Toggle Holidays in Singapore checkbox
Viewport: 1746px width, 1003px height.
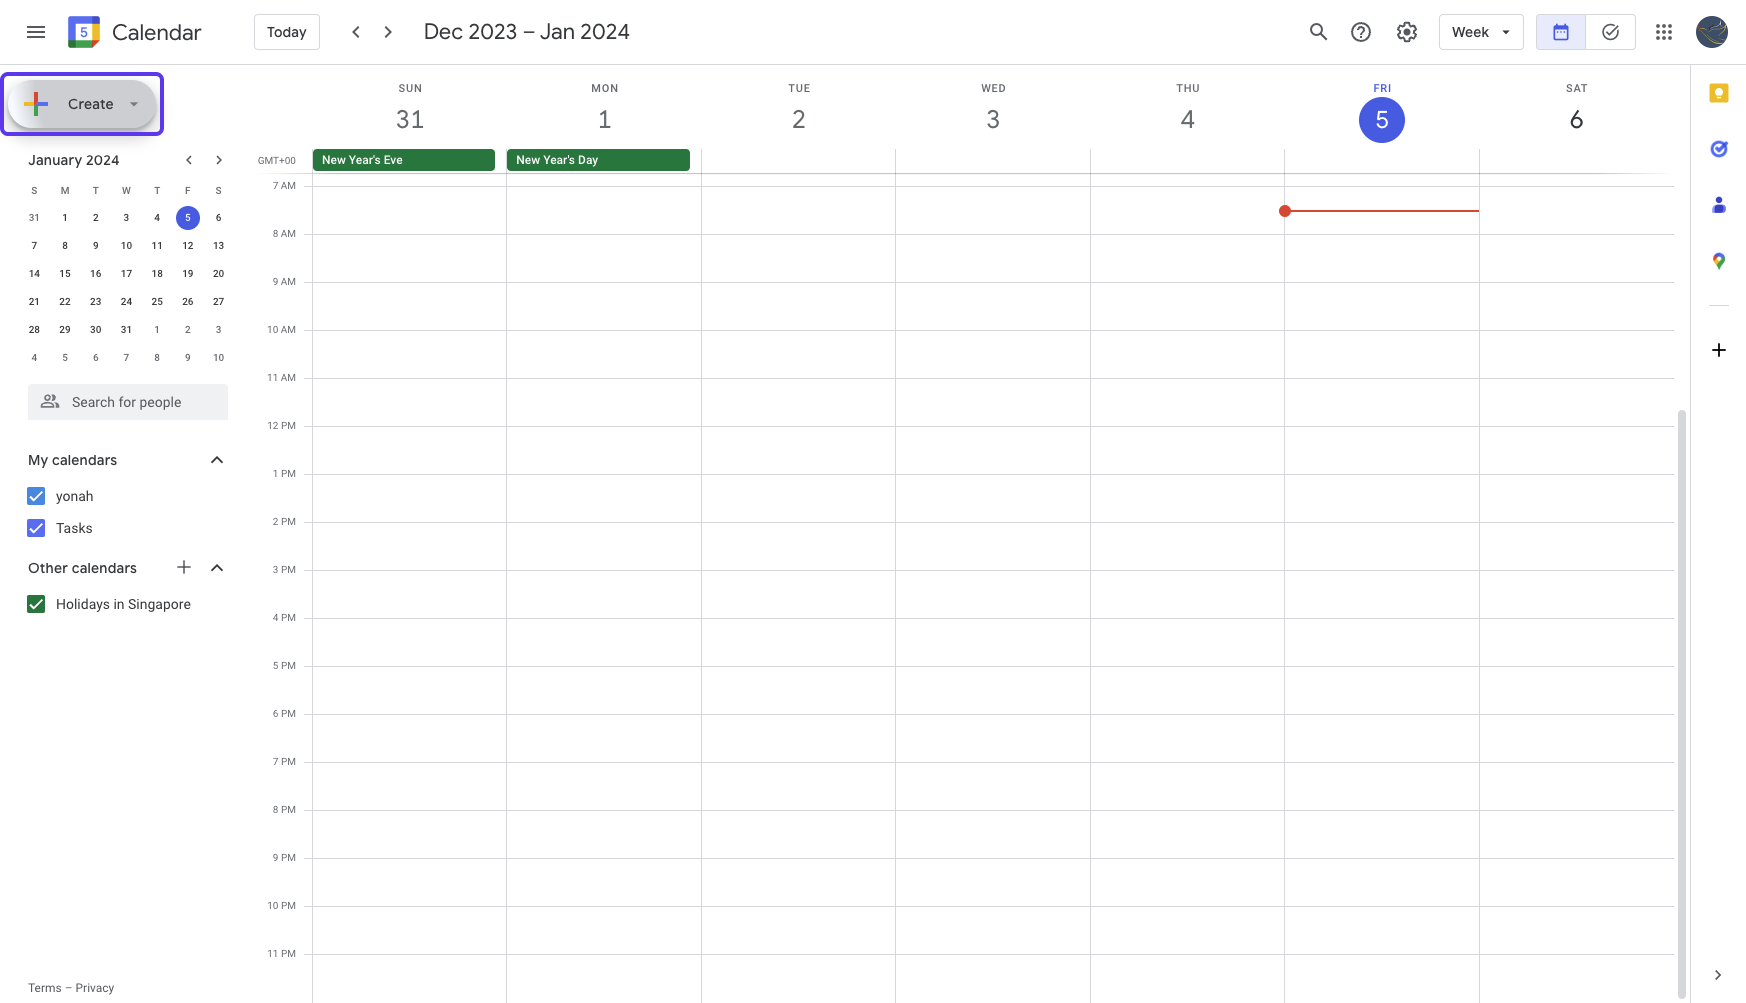(x=36, y=604)
